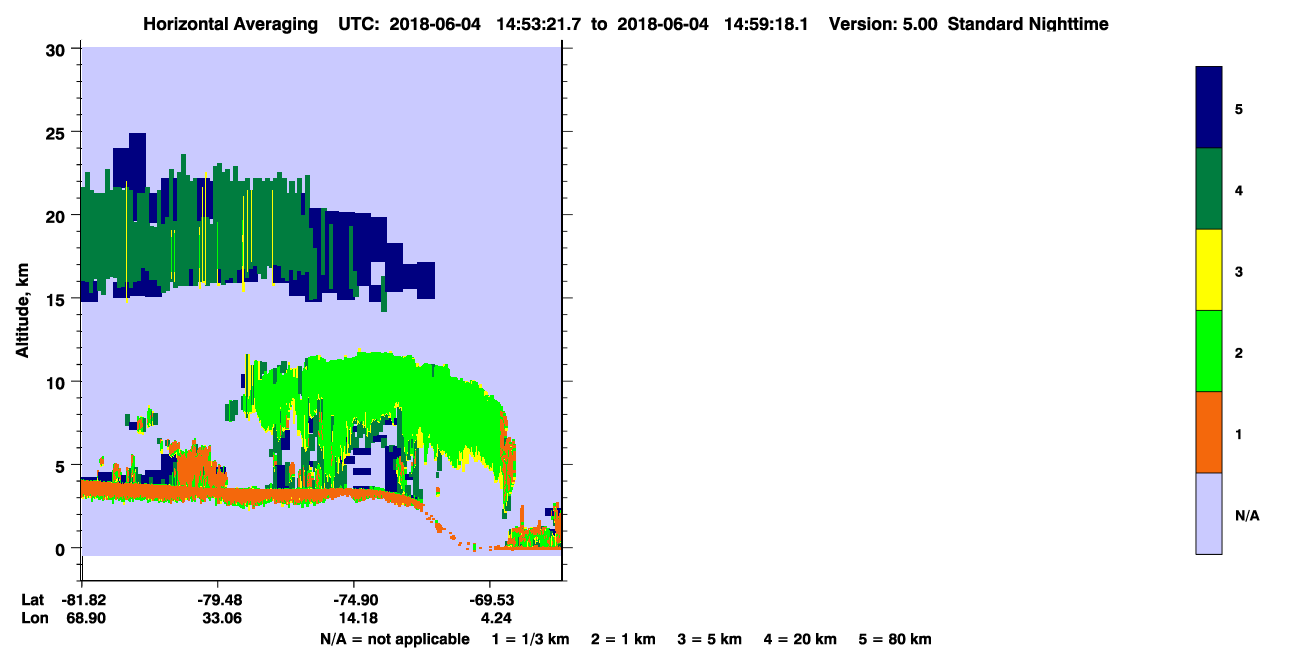This screenshot has width=1300, height=667.
Task: Click legend text '1 = 1/3 km'
Action: pyautogui.click(x=530, y=639)
